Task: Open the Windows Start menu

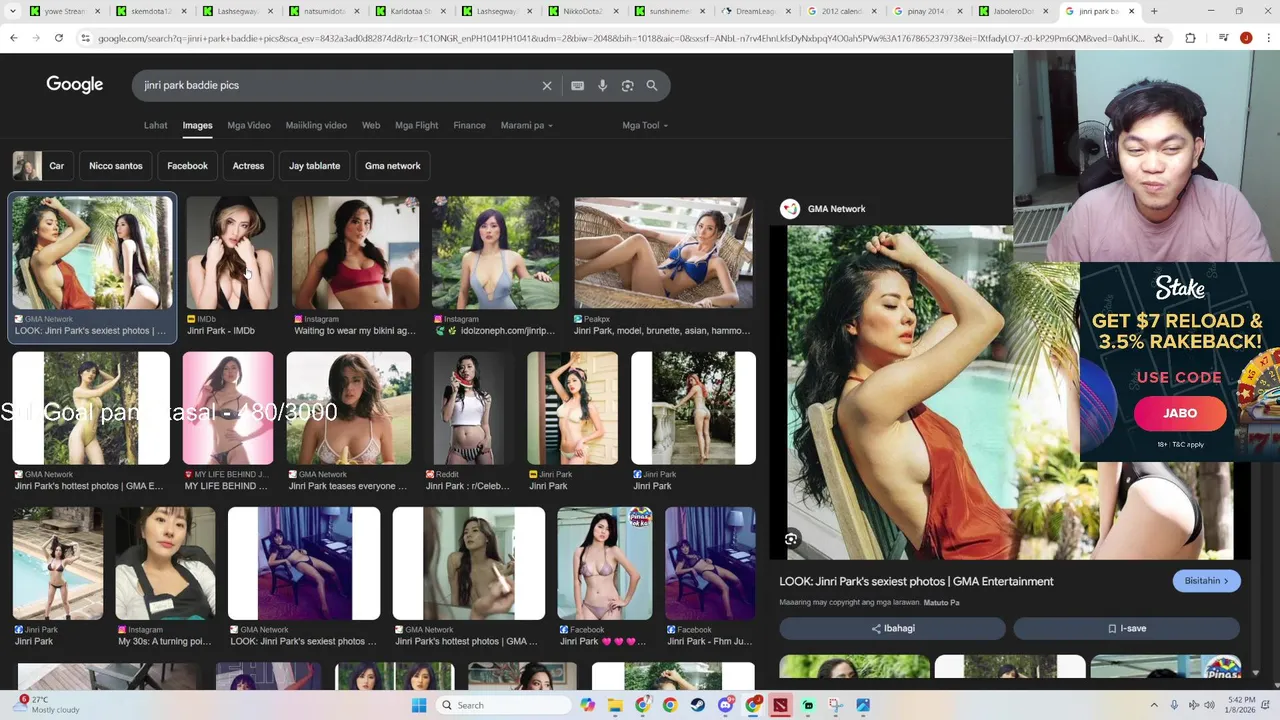Action: pyautogui.click(x=419, y=705)
